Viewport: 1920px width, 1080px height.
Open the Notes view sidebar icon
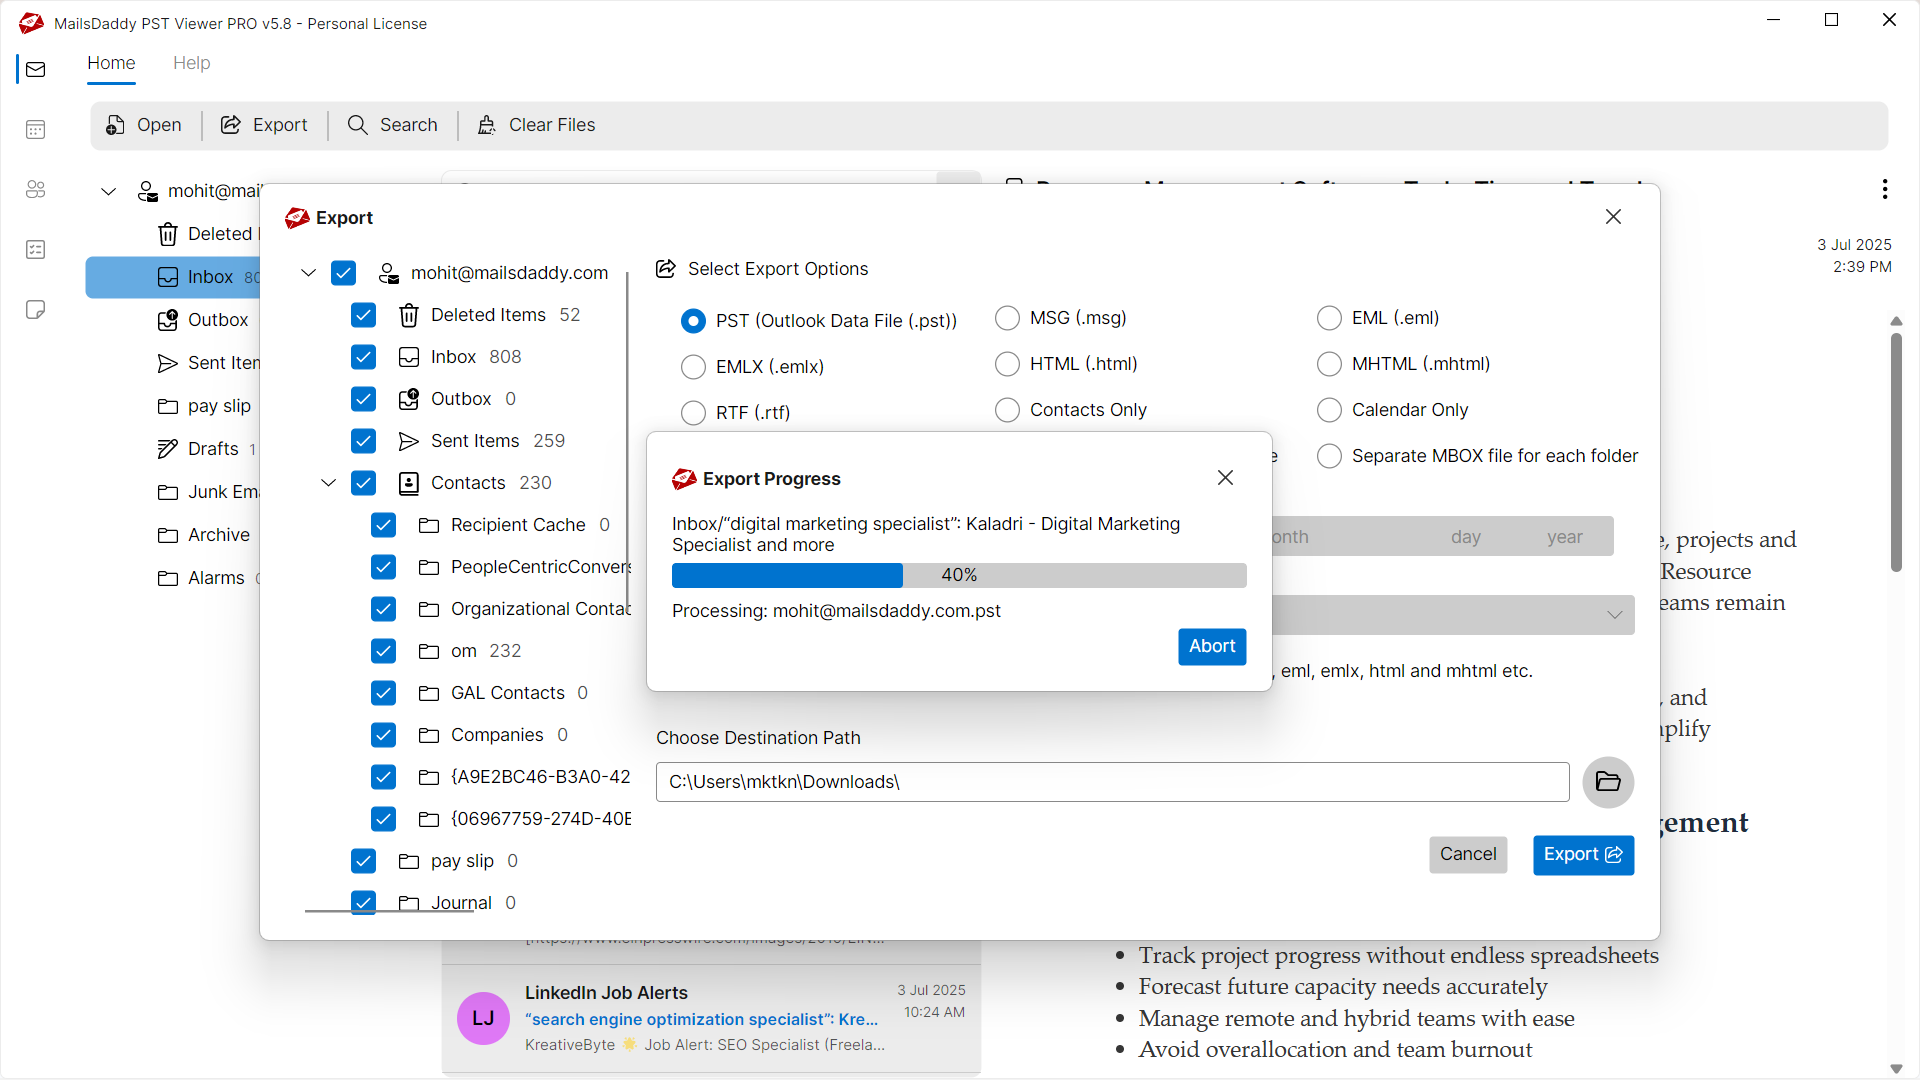pos(36,309)
